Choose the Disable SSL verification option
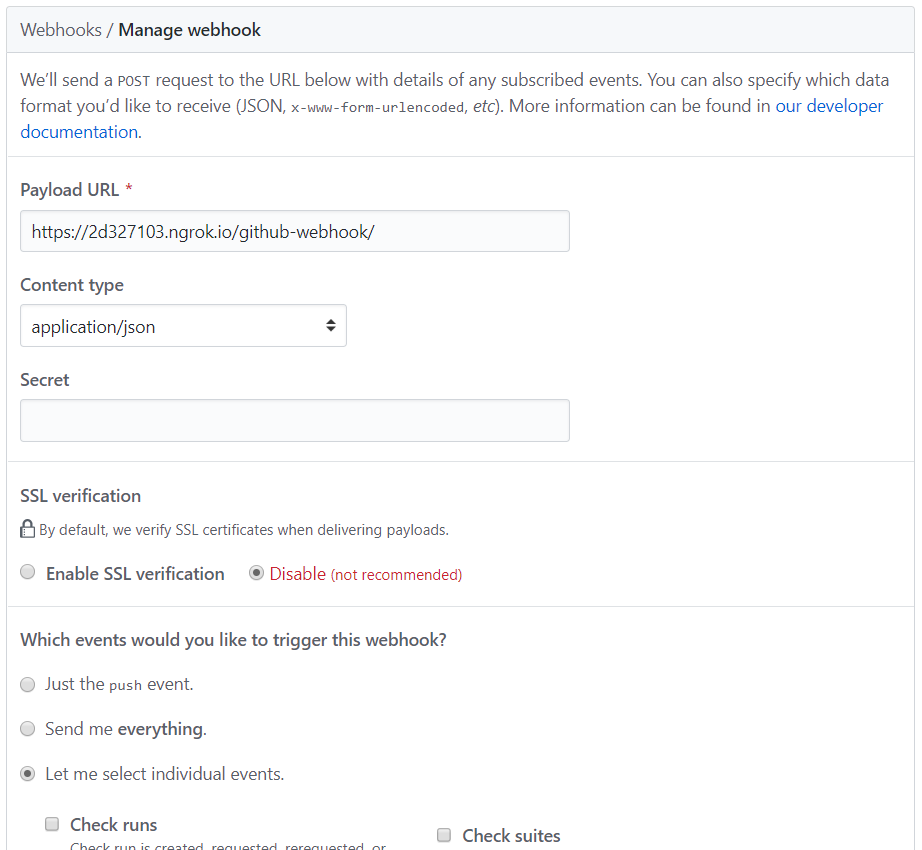Viewport: 922px width, 850px height. pyautogui.click(x=257, y=573)
